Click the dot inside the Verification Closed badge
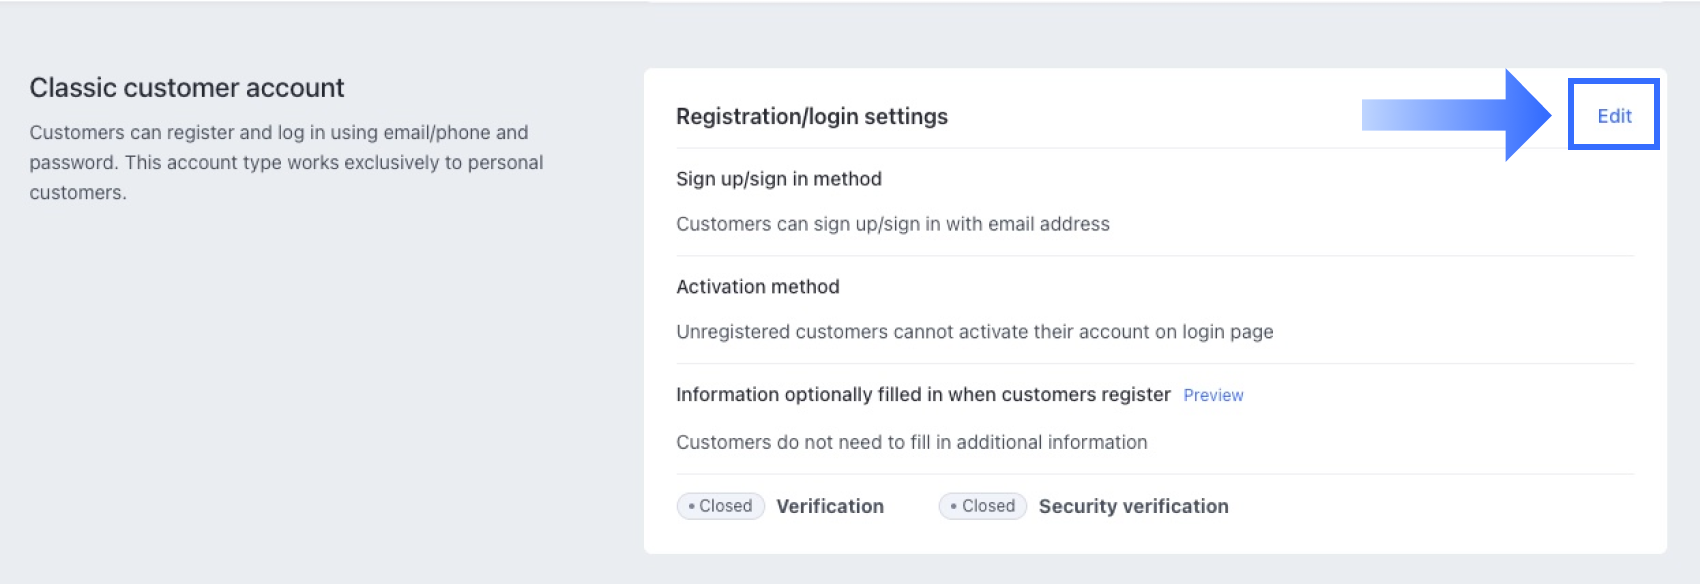 691,507
